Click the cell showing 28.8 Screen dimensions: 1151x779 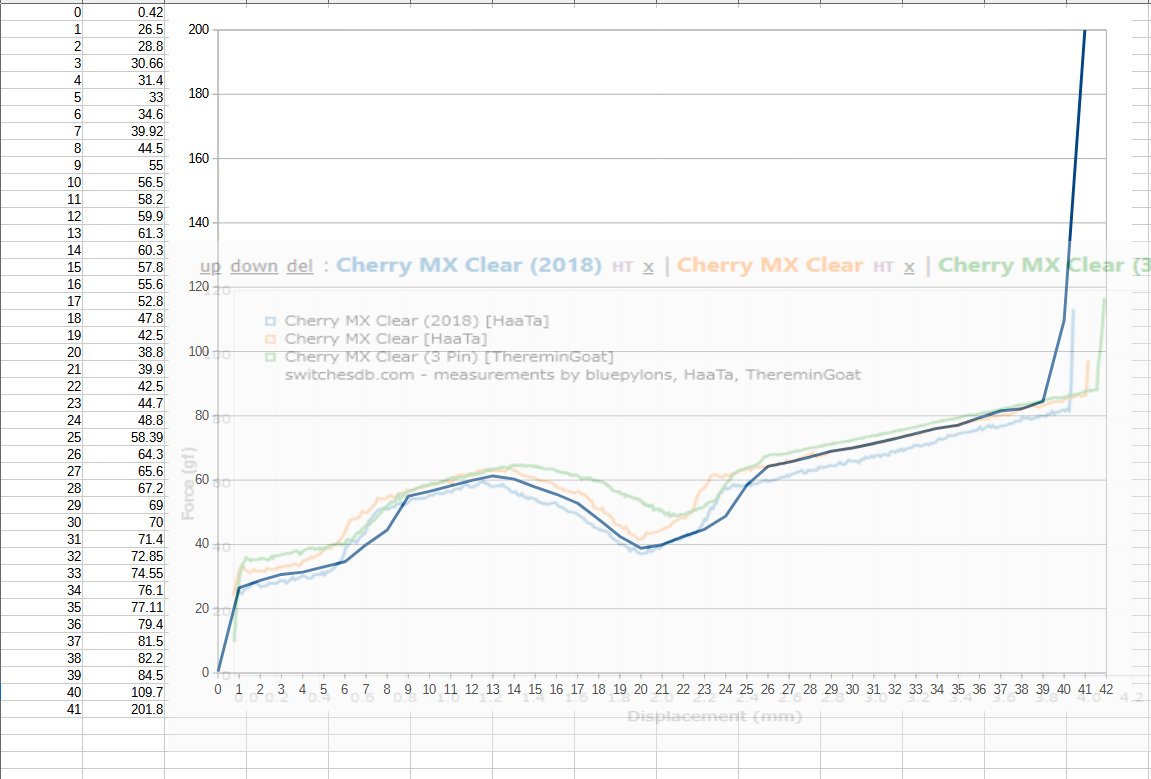(x=124, y=46)
